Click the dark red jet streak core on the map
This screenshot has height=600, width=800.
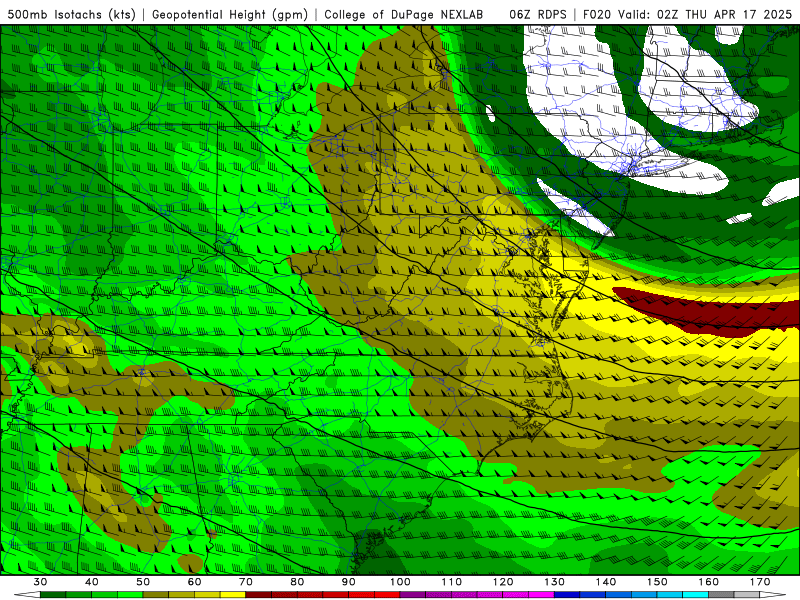(714, 313)
